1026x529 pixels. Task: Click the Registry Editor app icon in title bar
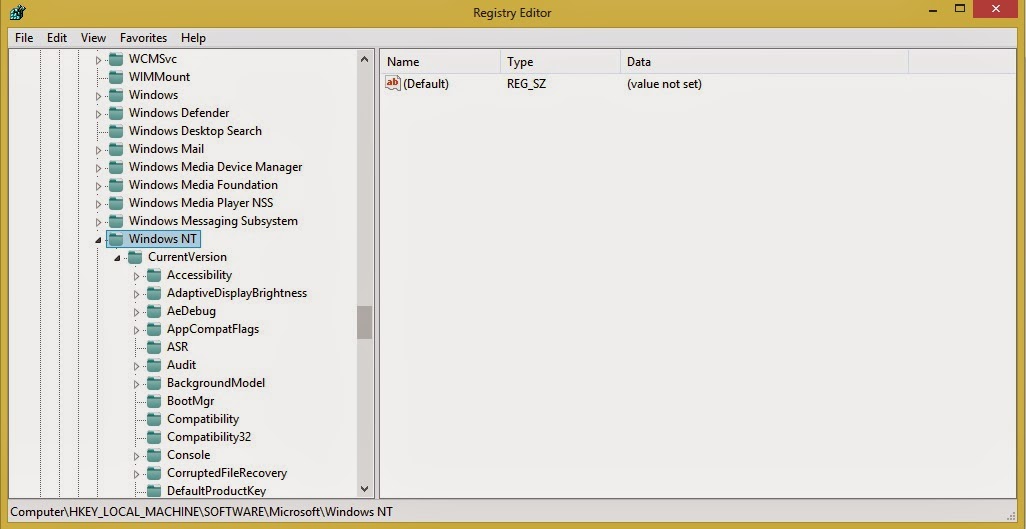[18, 12]
